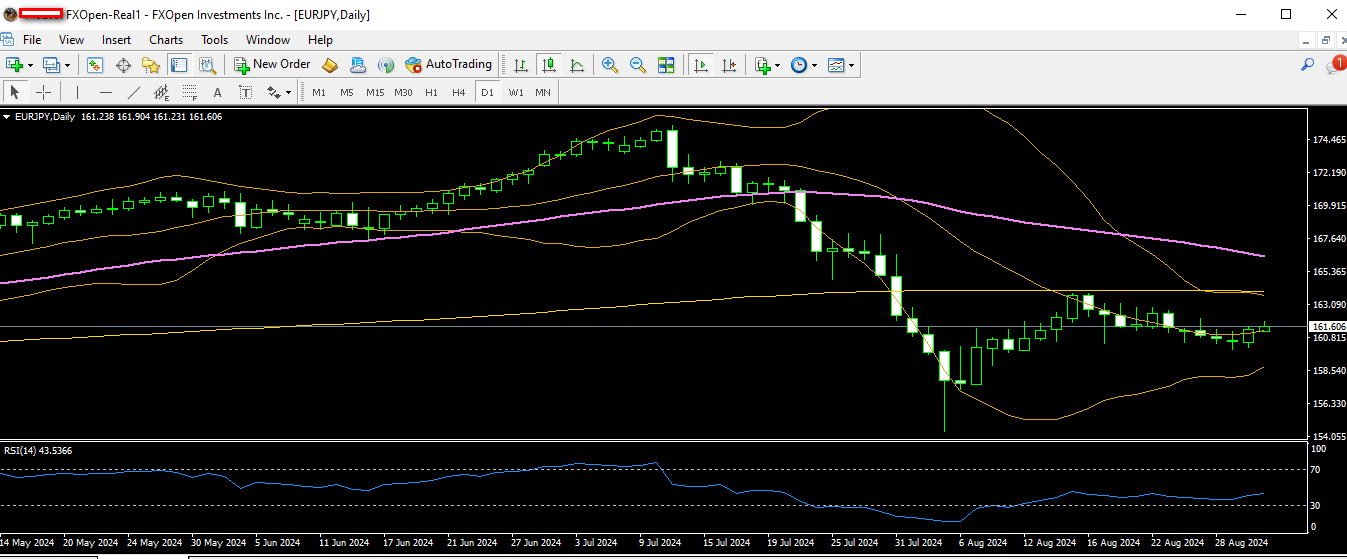Click the New Order button
Image resolution: width=1347 pixels, height=559 pixels.
(272, 64)
